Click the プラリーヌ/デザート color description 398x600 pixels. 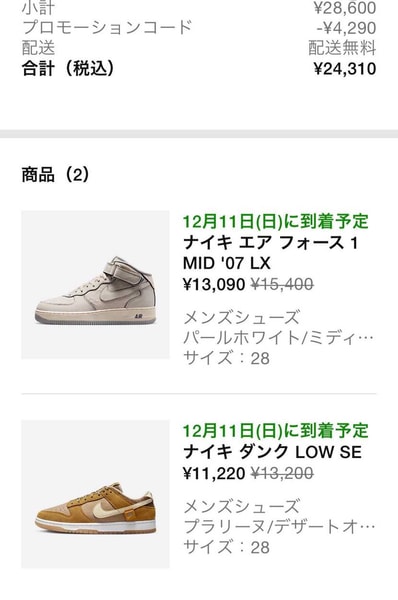tap(279, 527)
